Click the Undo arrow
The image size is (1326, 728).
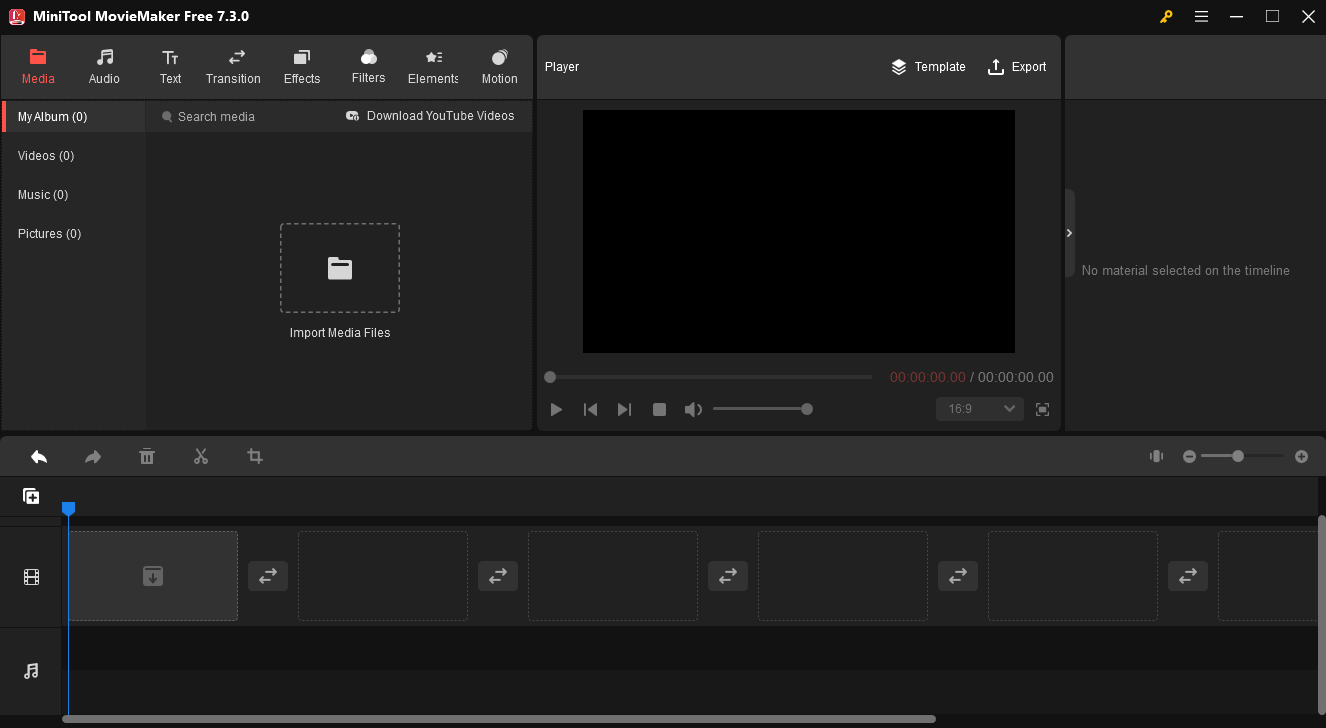[39, 456]
